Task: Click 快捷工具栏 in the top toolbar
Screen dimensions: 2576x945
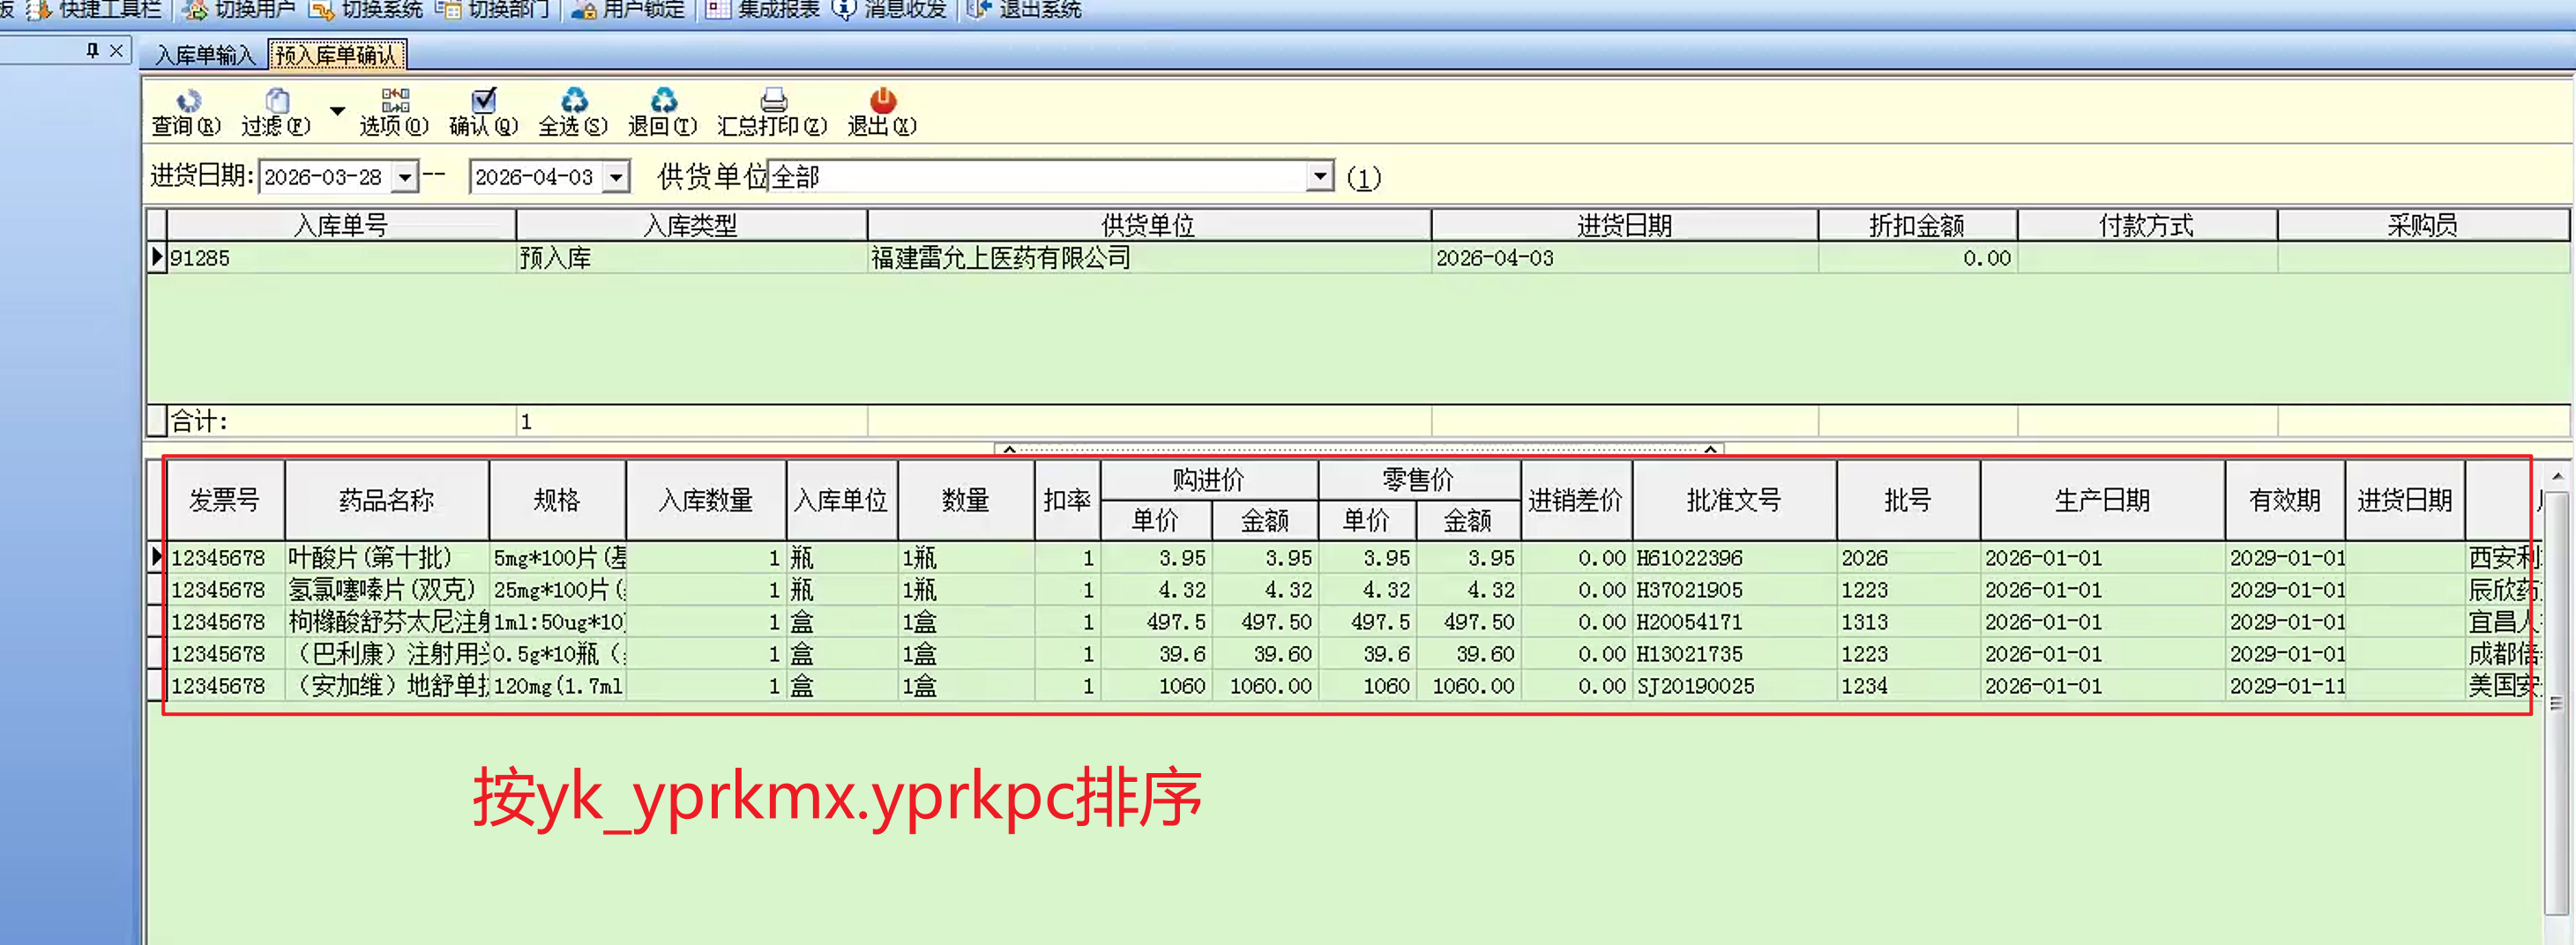Action: [94, 10]
